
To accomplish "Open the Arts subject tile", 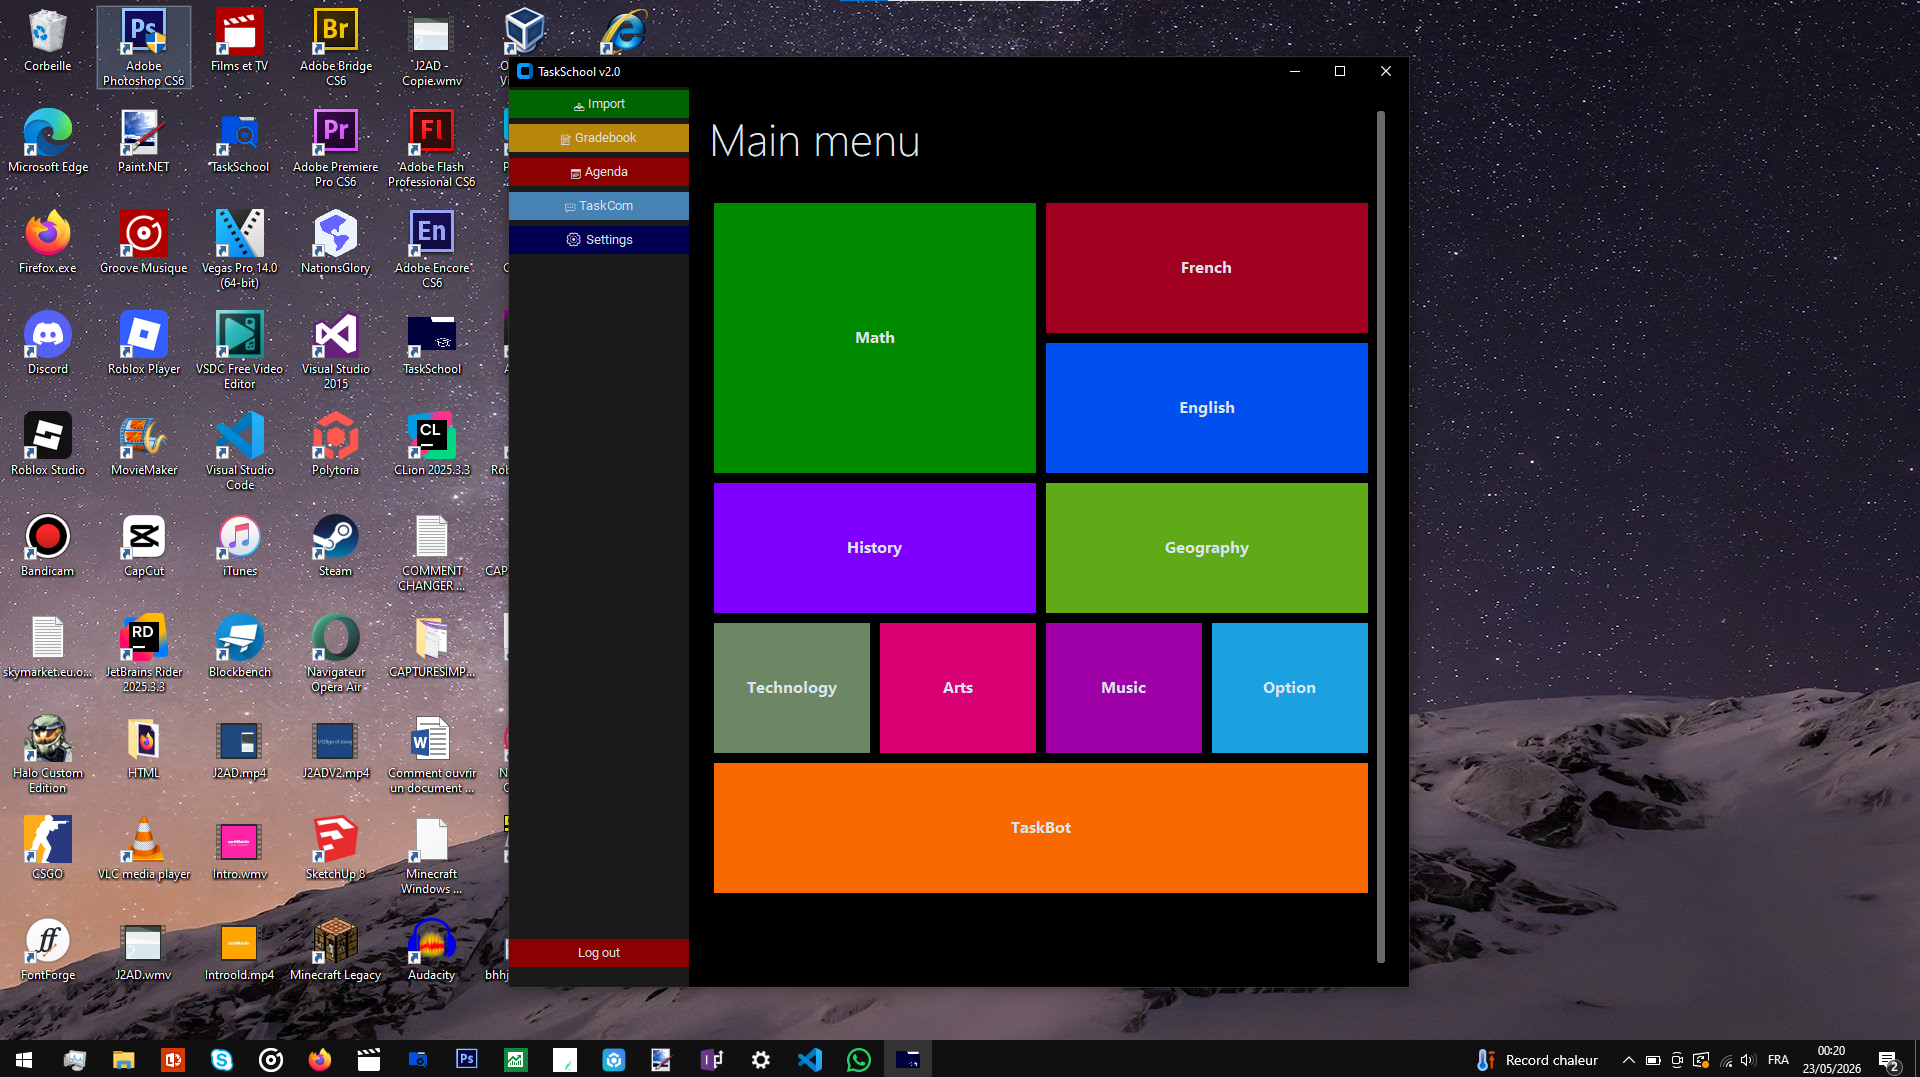I will 958,688.
